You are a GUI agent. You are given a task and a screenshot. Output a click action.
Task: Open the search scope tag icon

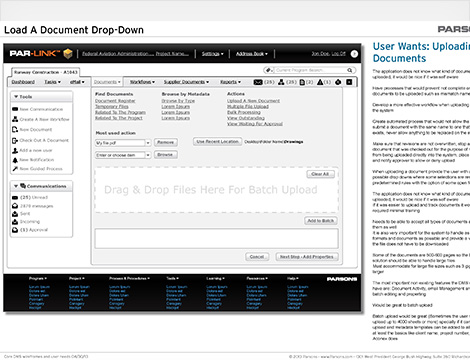pos(269,70)
